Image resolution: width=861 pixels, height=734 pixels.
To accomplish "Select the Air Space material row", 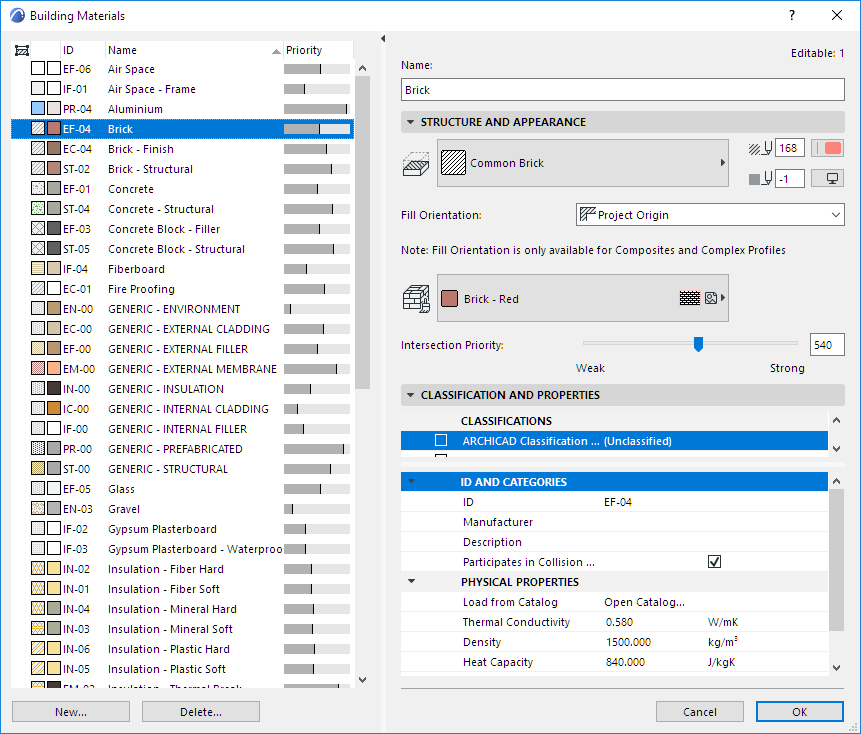I will click(182, 69).
